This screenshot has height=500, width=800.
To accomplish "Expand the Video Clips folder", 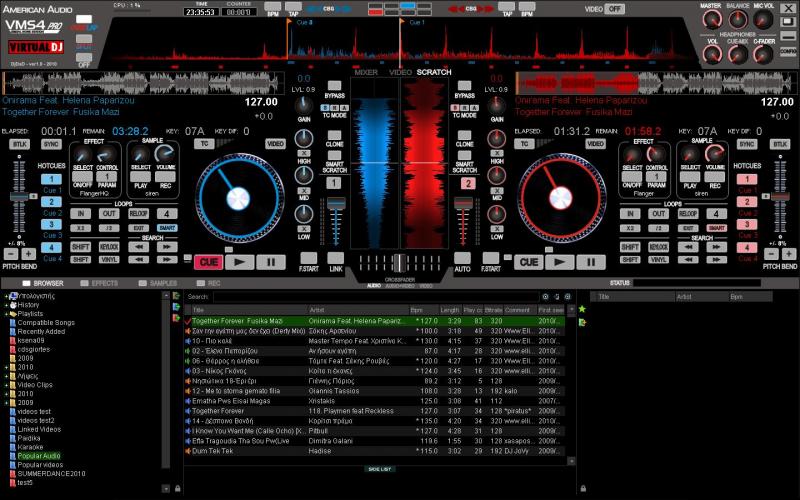I will click(6, 385).
